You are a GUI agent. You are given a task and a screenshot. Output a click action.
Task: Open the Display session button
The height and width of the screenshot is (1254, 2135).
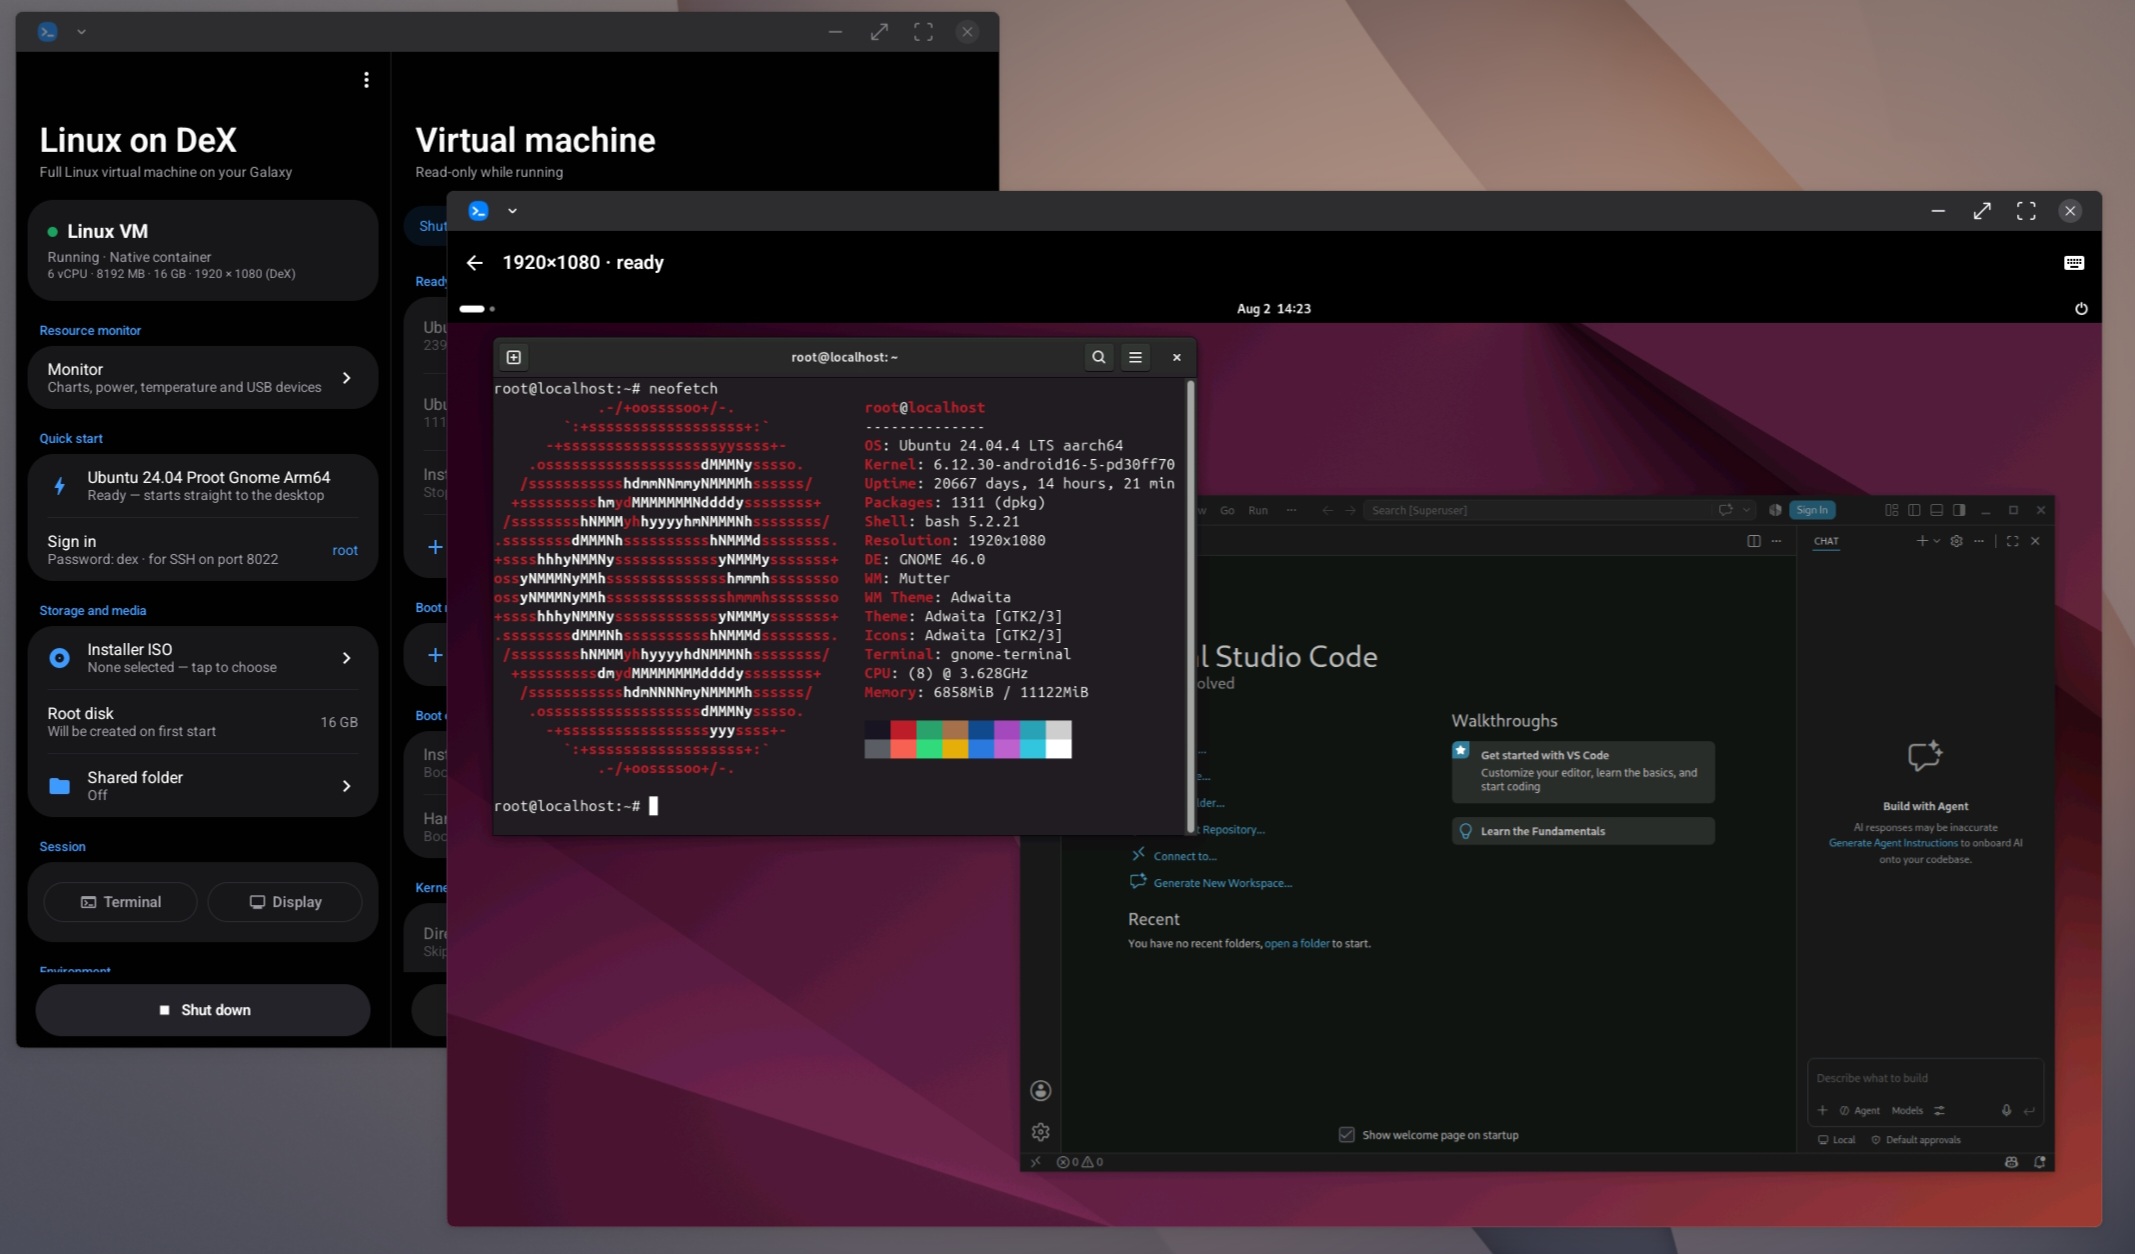pos(285,902)
